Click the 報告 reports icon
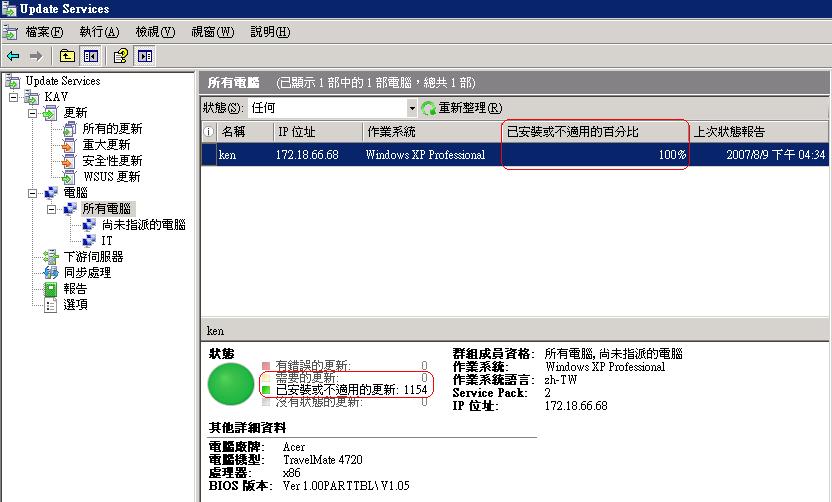Screen dimensions: 832x502 (x=50, y=289)
